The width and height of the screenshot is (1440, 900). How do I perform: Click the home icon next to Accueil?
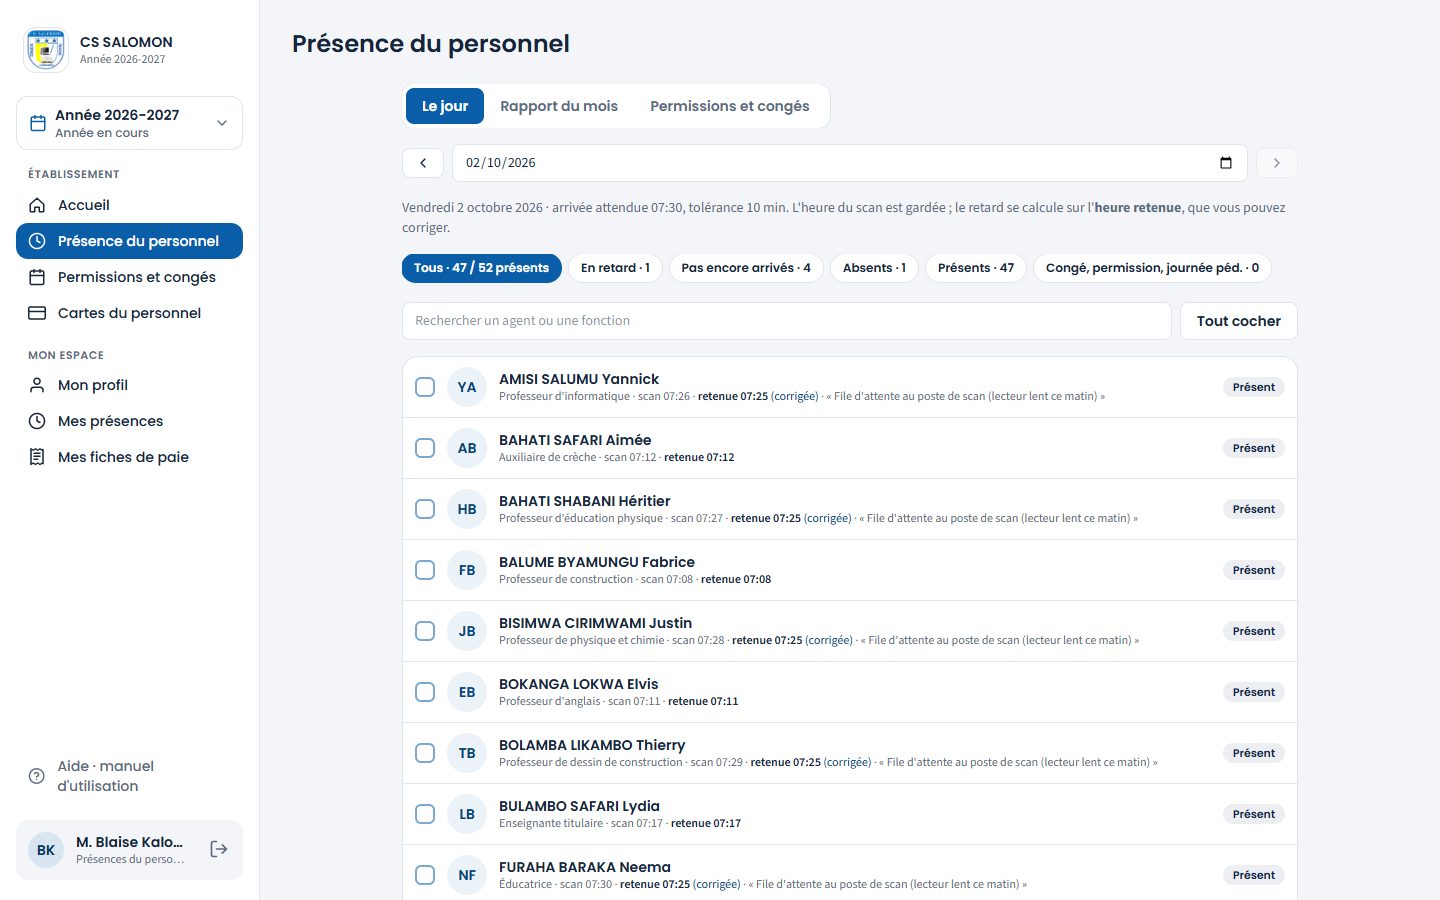click(37, 205)
